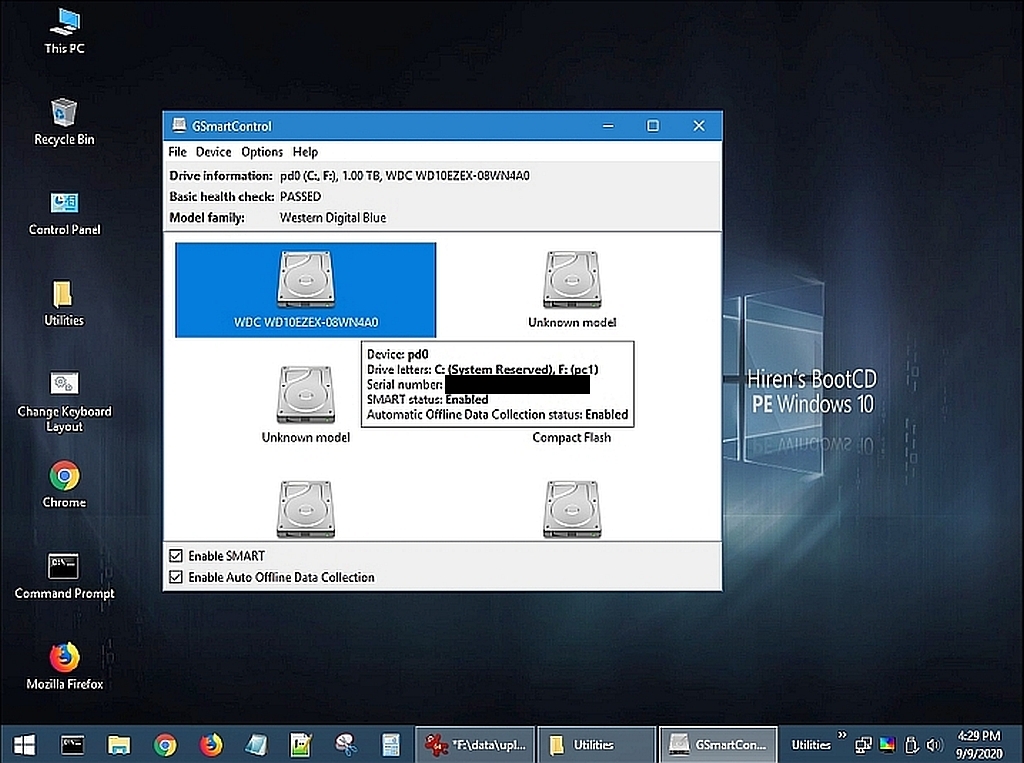
Task: Open This PC on the desktop
Action: pyautogui.click(x=64, y=31)
